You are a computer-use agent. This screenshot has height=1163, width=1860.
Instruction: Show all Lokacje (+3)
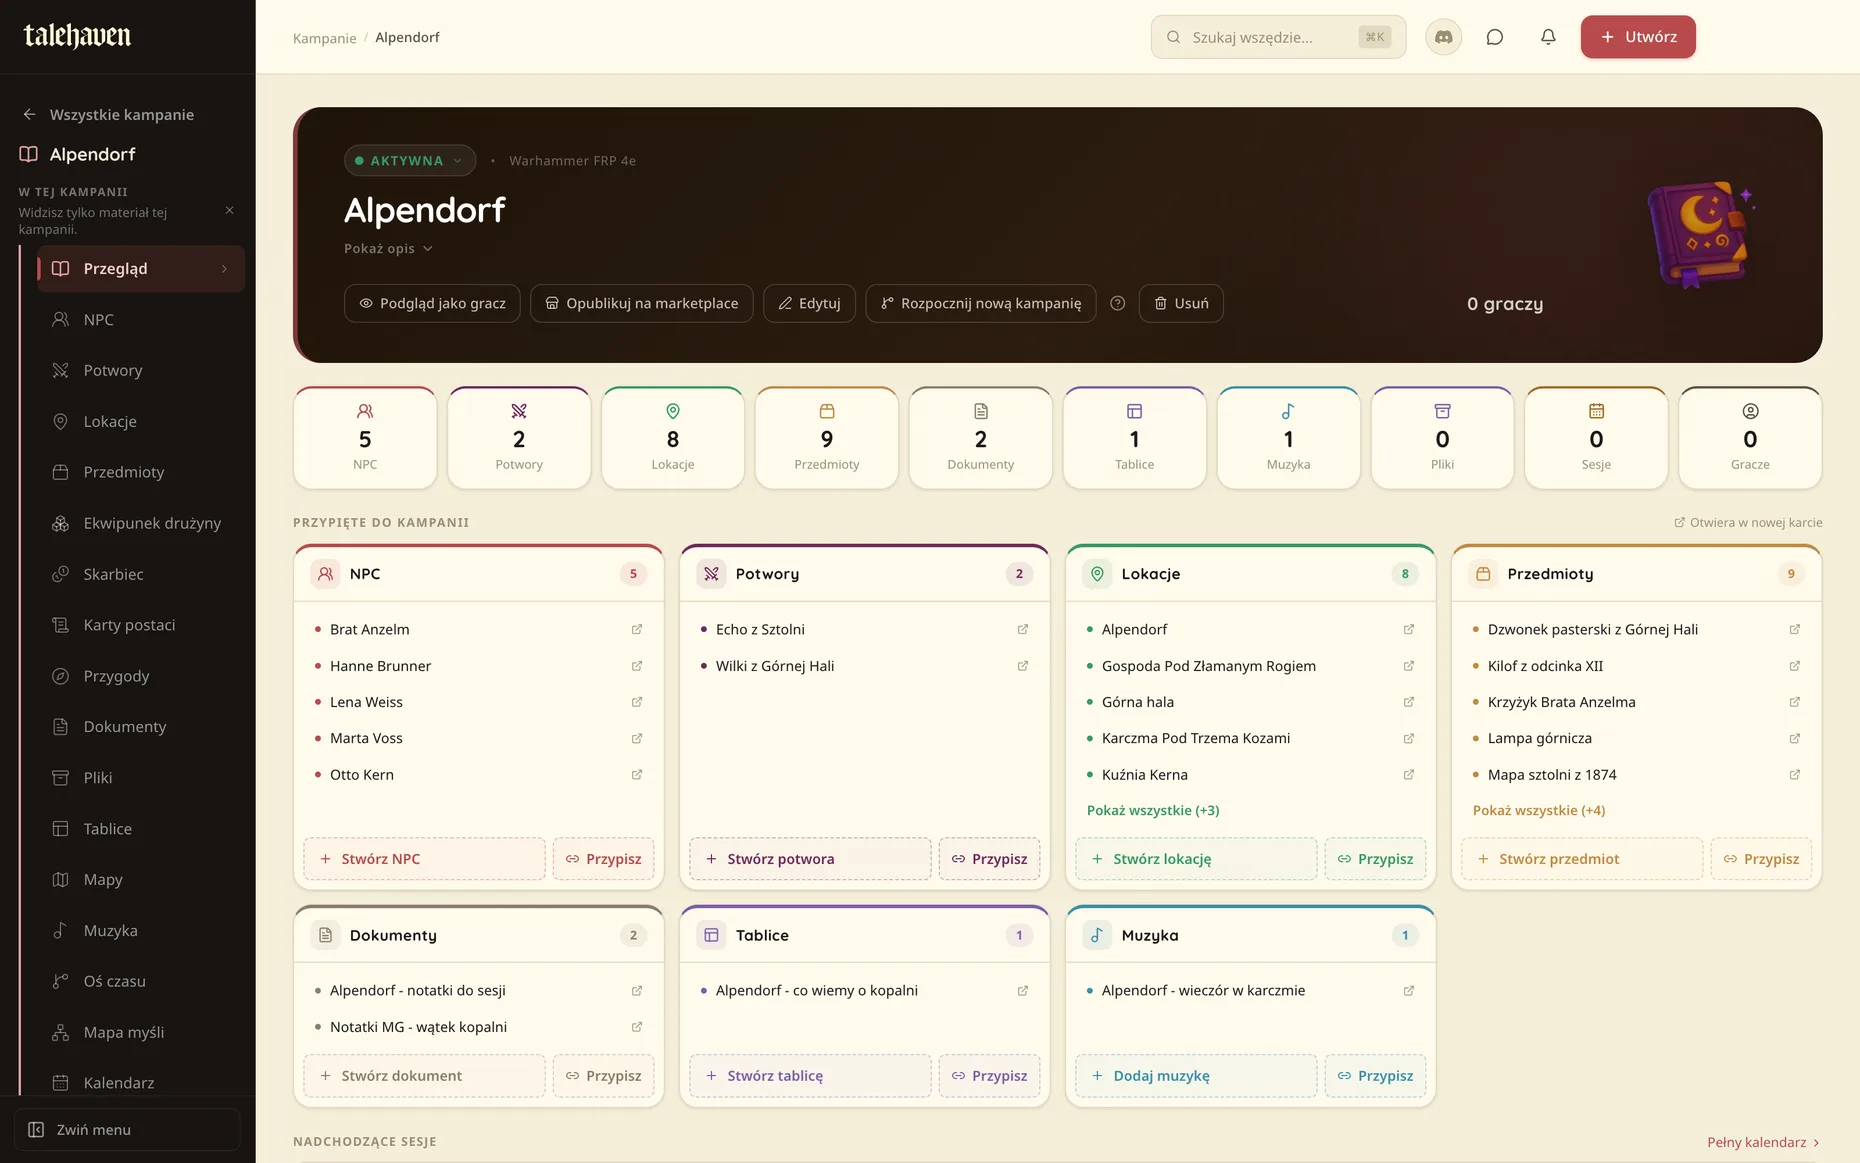coord(1153,810)
